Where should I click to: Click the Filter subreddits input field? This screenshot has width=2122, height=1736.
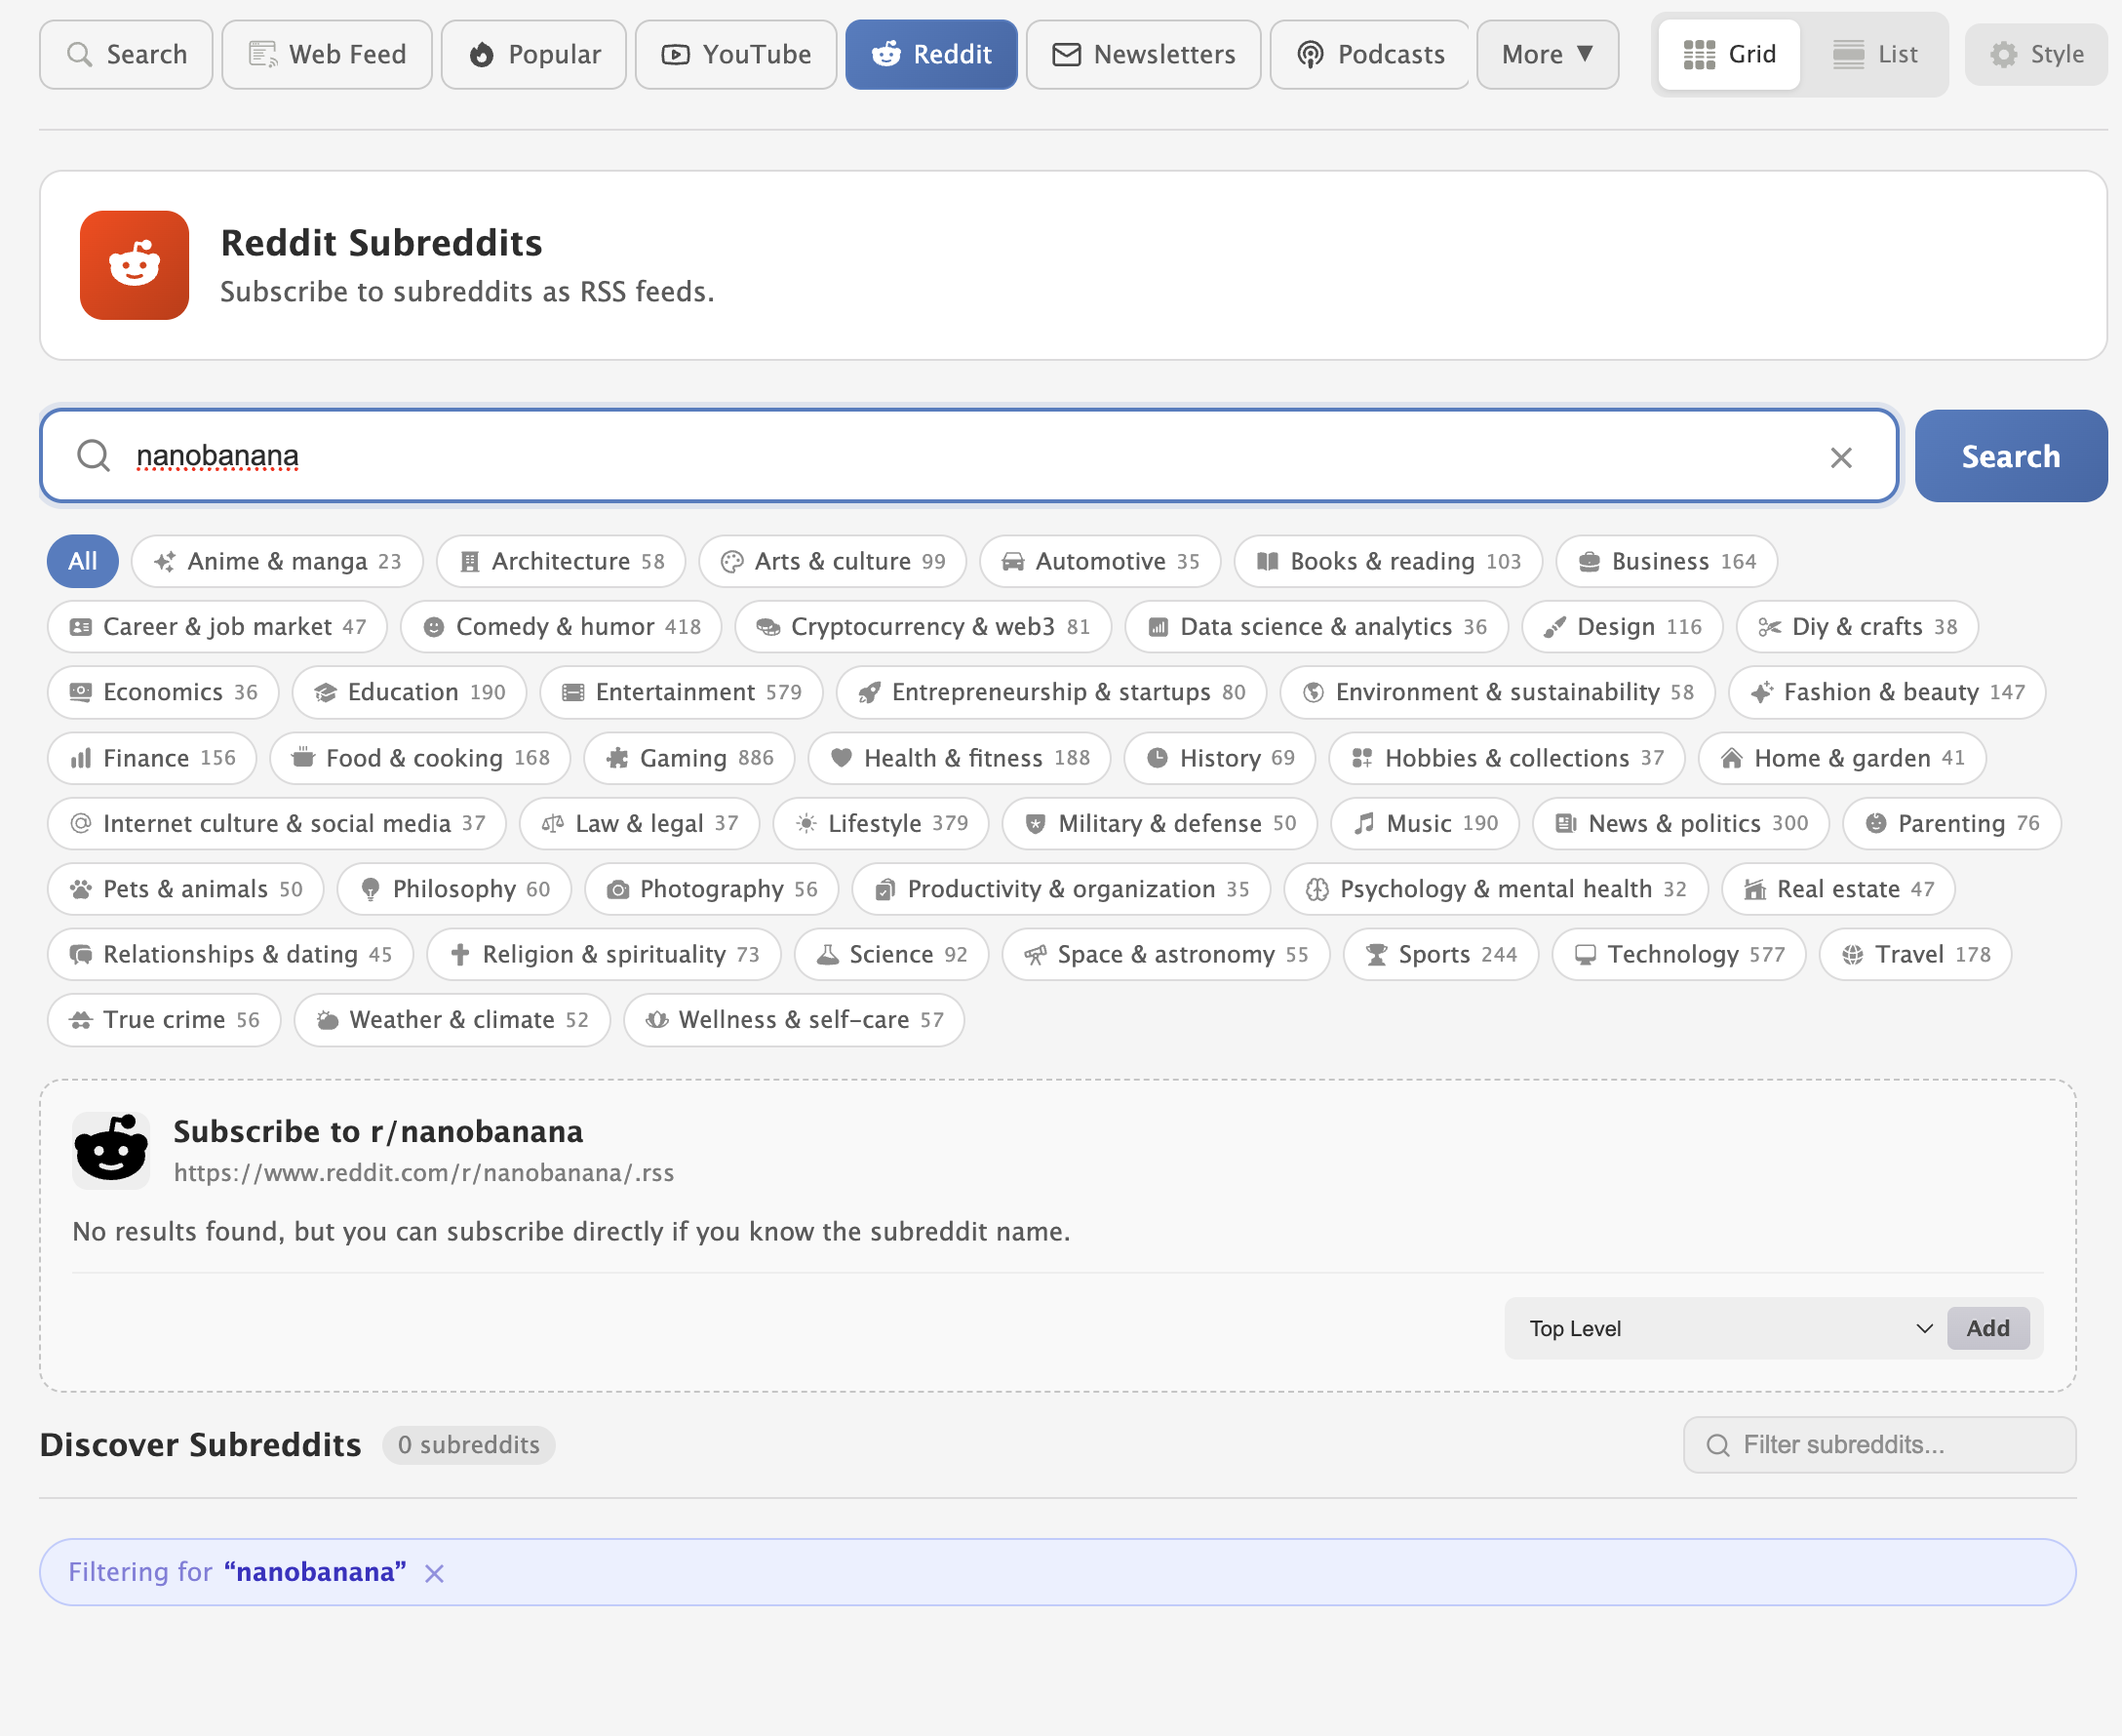[1879, 1444]
